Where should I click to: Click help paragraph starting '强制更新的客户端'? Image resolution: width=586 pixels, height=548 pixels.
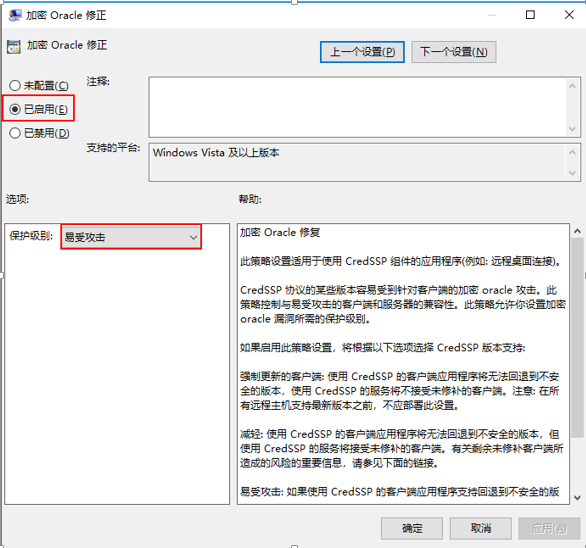click(x=400, y=391)
